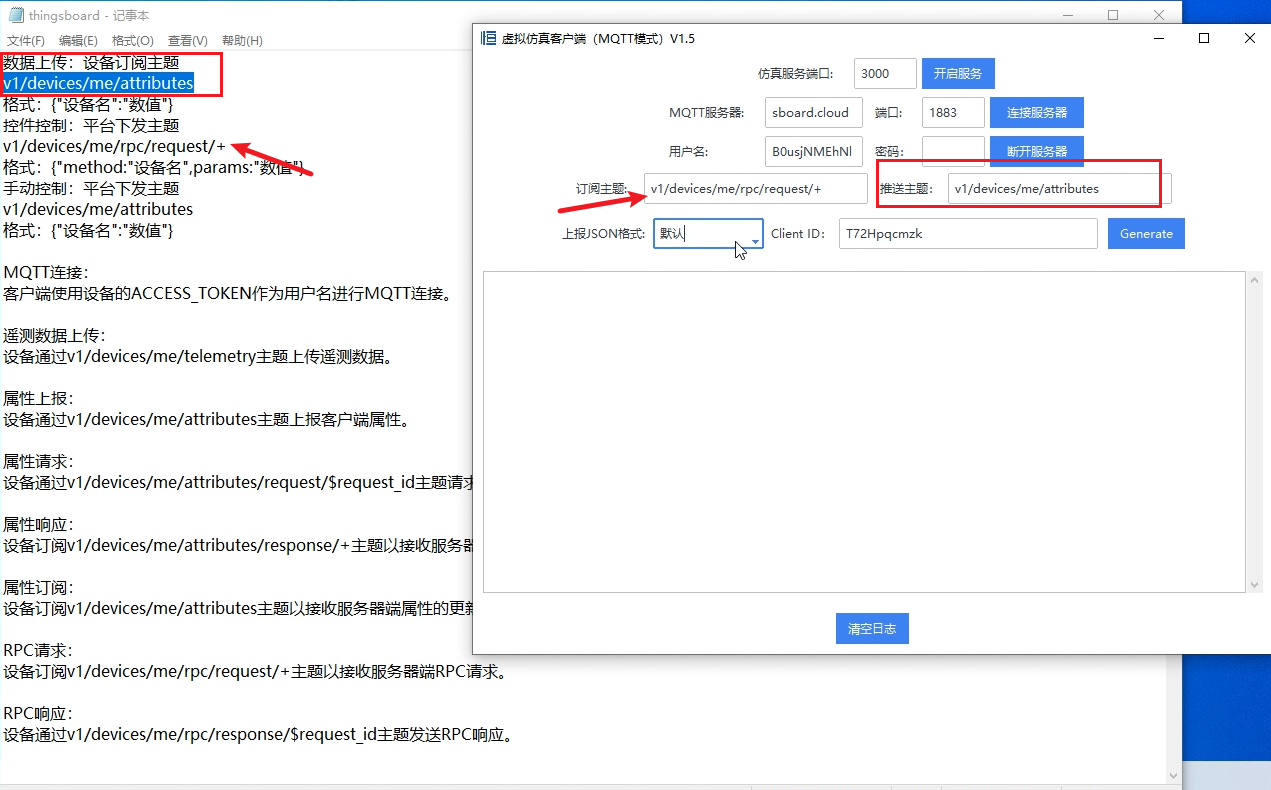Click the 订阅主题 topic field

755,188
